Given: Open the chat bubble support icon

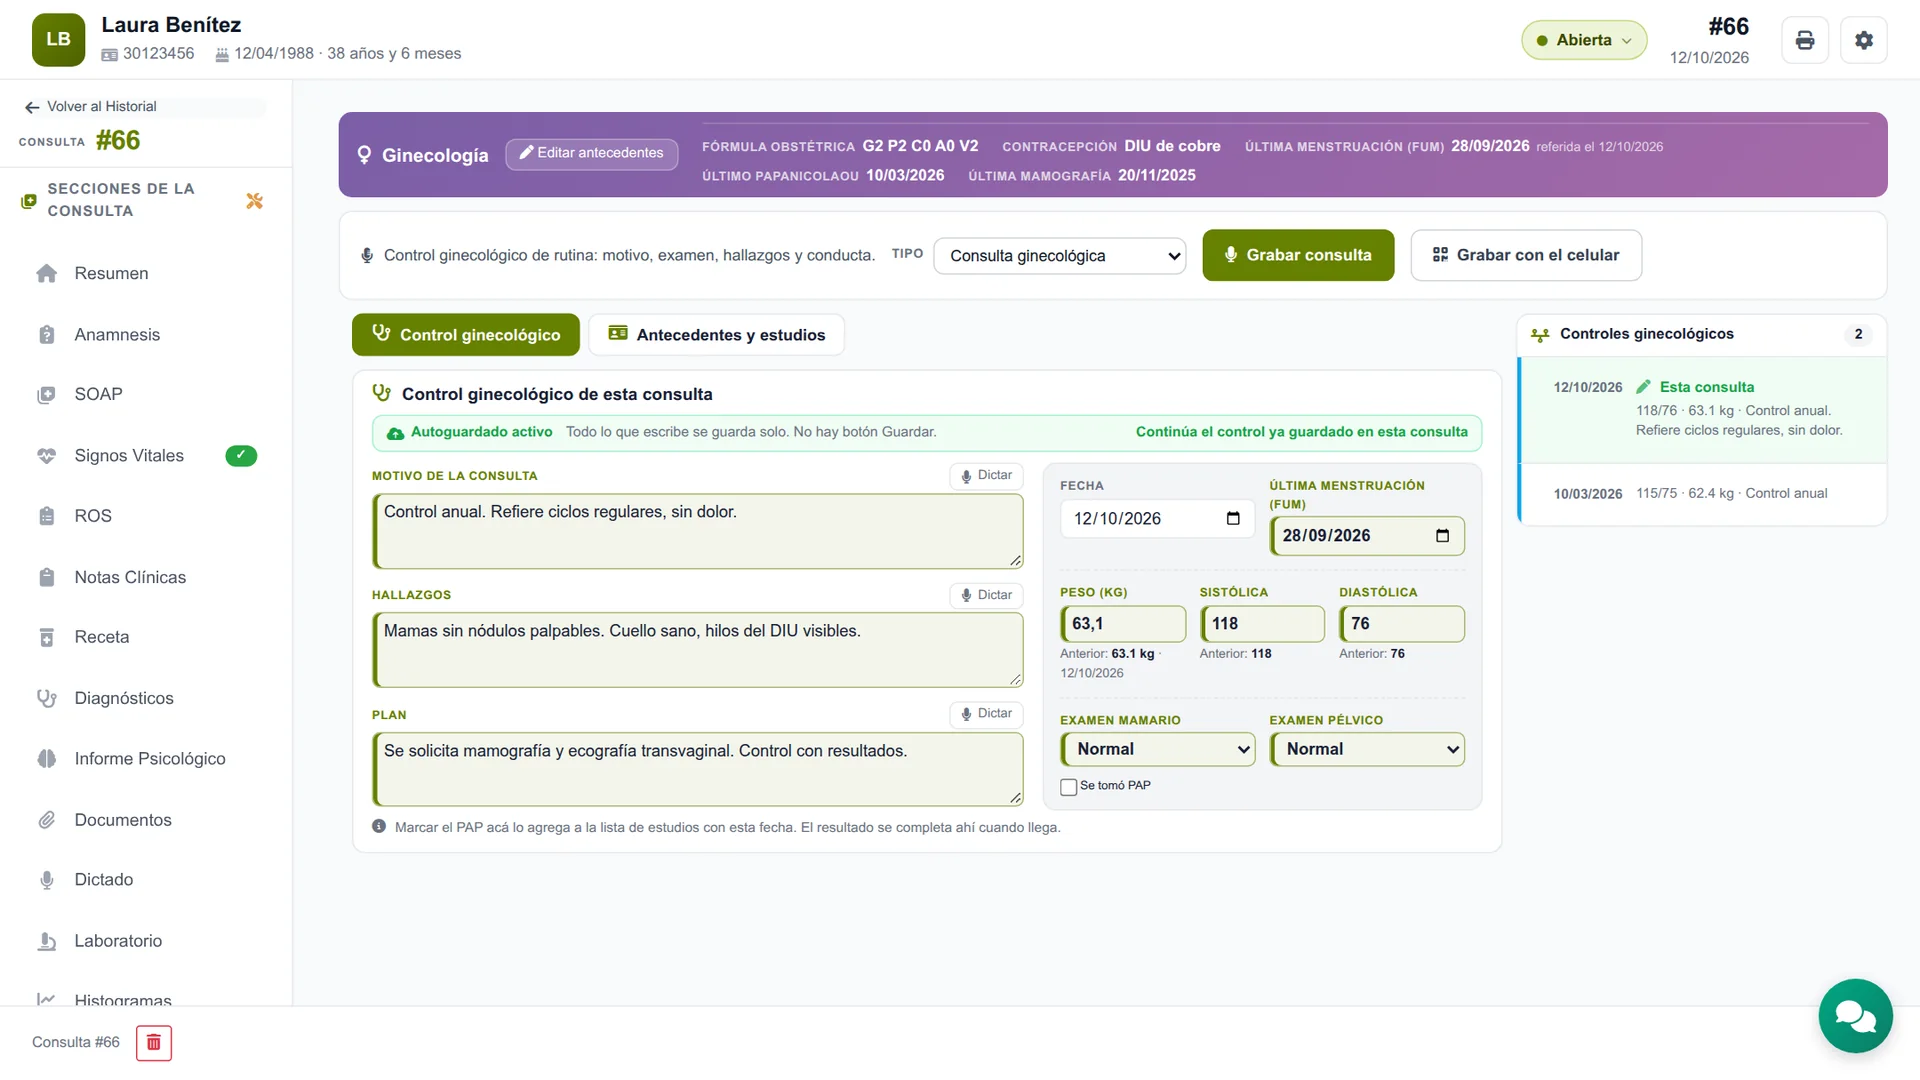Looking at the screenshot, I should (x=1855, y=1016).
